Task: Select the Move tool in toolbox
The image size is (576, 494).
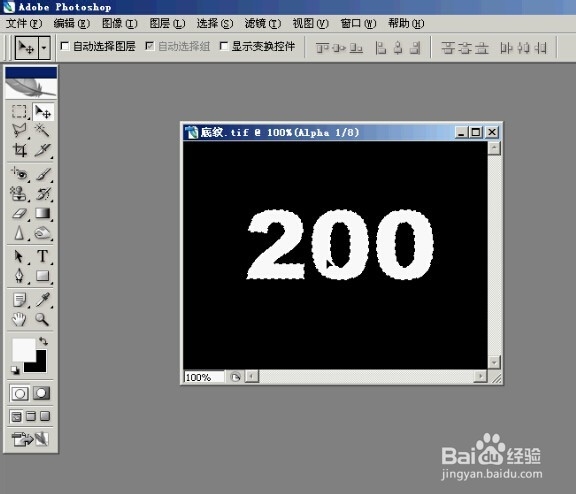Action: pyautogui.click(x=43, y=111)
